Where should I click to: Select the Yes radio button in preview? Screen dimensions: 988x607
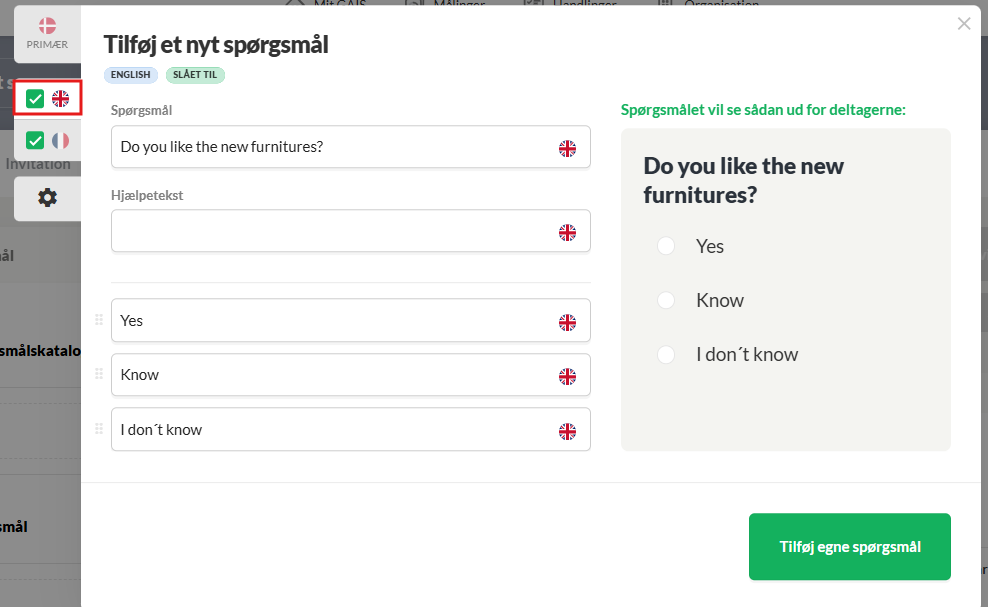(x=666, y=246)
